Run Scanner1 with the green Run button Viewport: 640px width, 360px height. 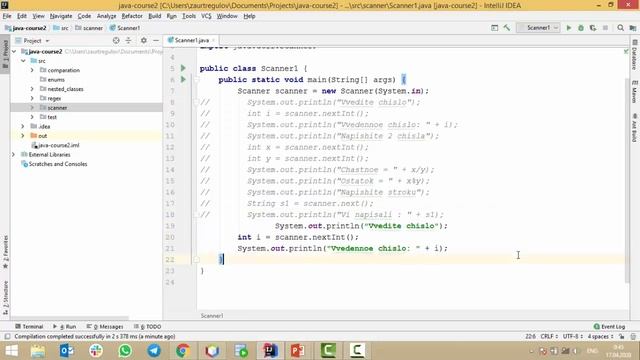(569, 28)
